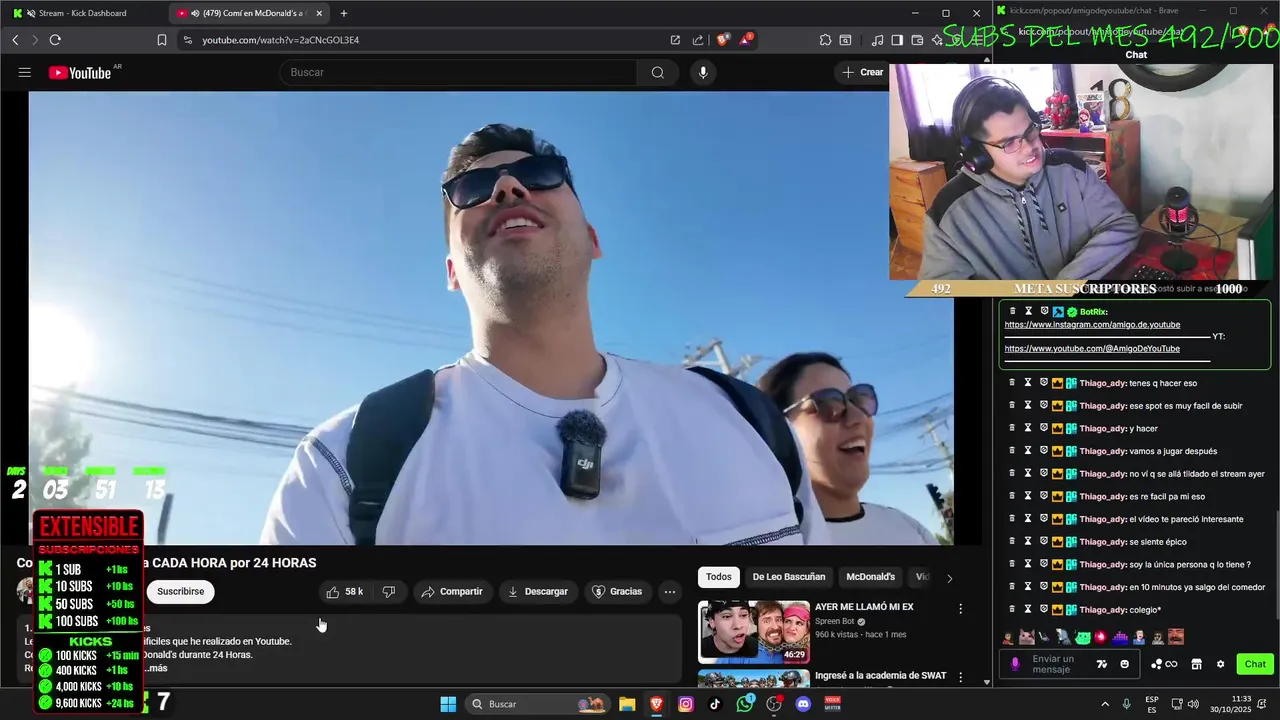This screenshot has height=720, width=1280.
Task: Open TikTok from the taskbar
Action: click(x=715, y=704)
